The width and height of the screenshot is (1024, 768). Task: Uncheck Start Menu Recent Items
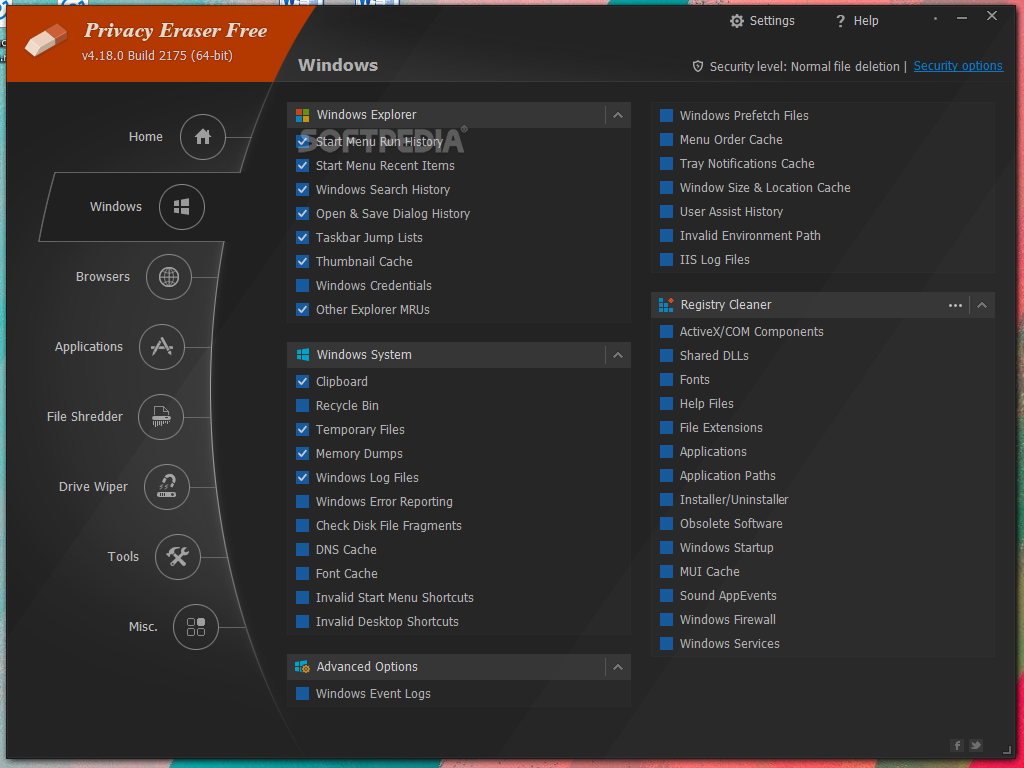(302, 165)
